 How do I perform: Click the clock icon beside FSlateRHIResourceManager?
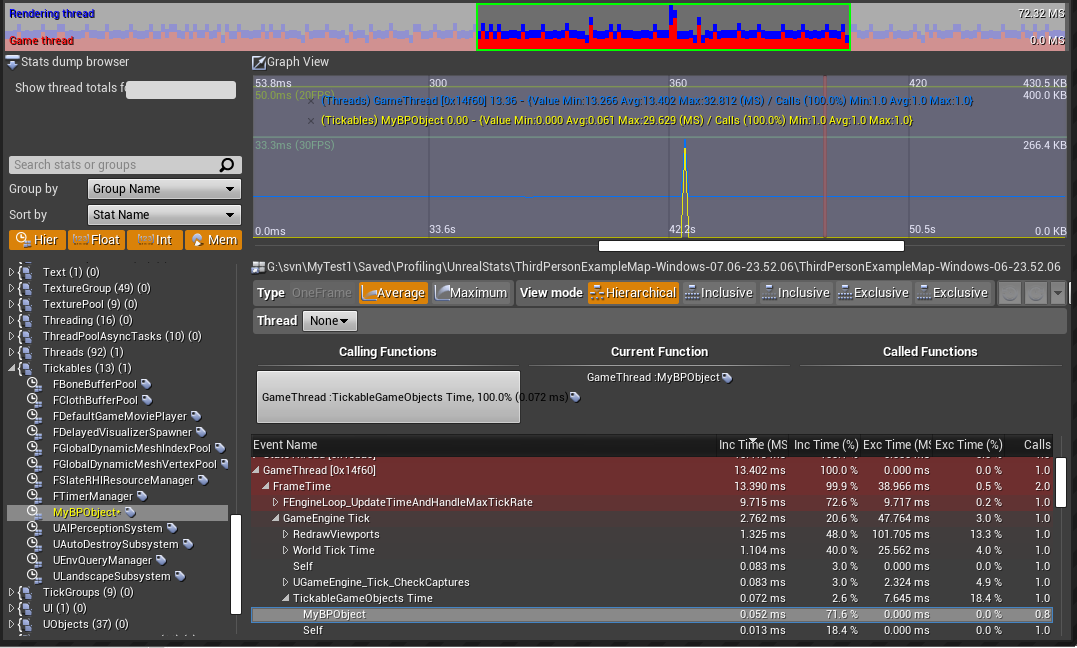tap(34, 479)
